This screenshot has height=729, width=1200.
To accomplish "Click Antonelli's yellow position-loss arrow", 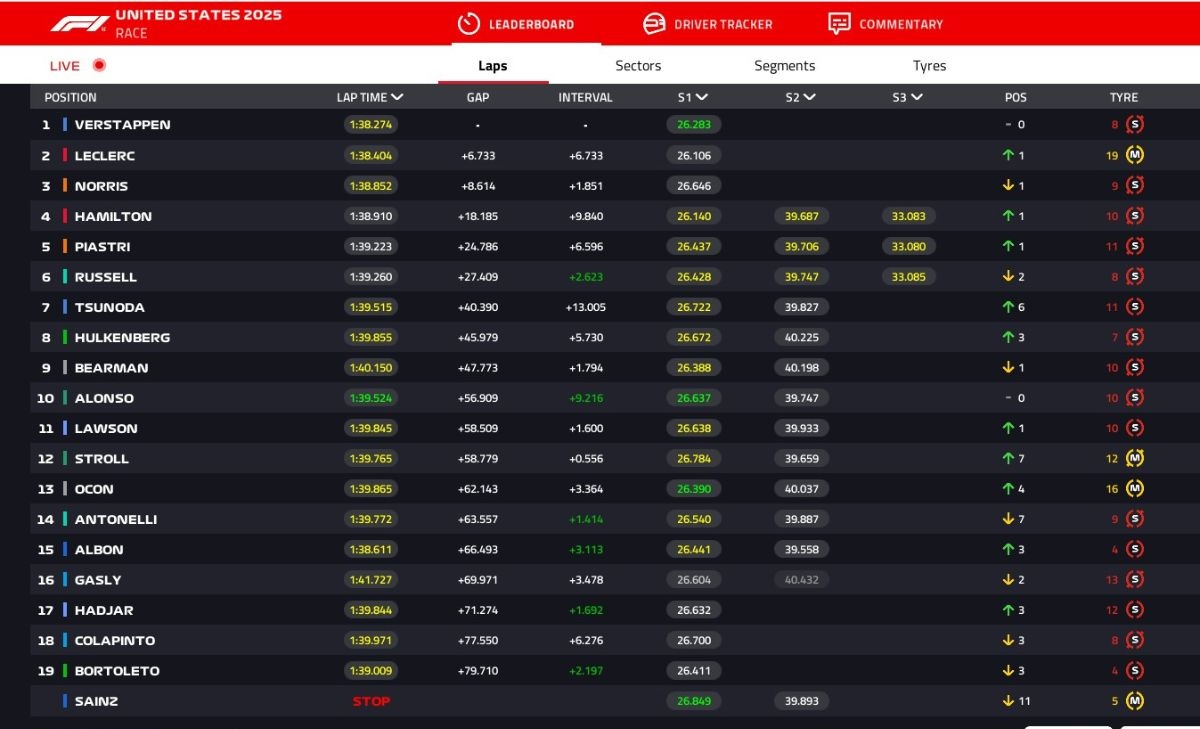I will pyautogui.click(x=1009, y=519).
